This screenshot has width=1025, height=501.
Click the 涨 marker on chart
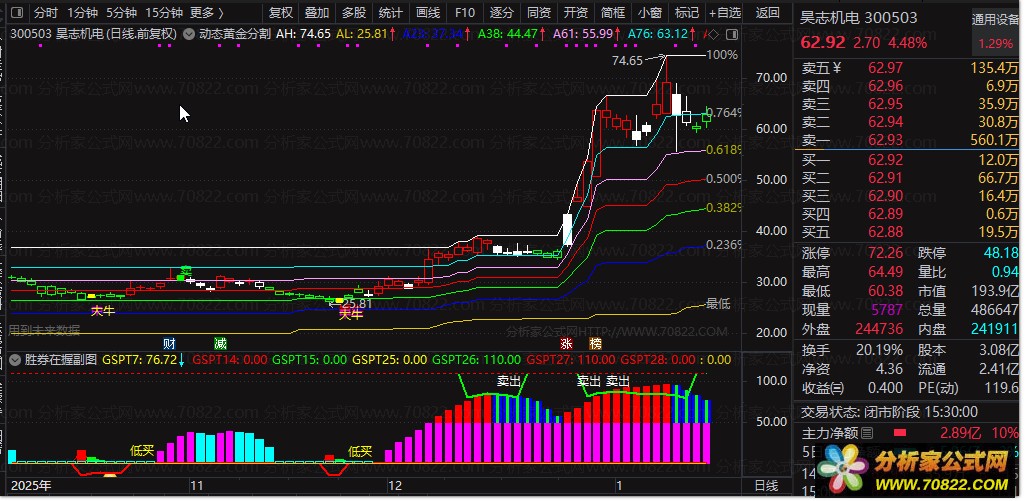click(566, 343)
